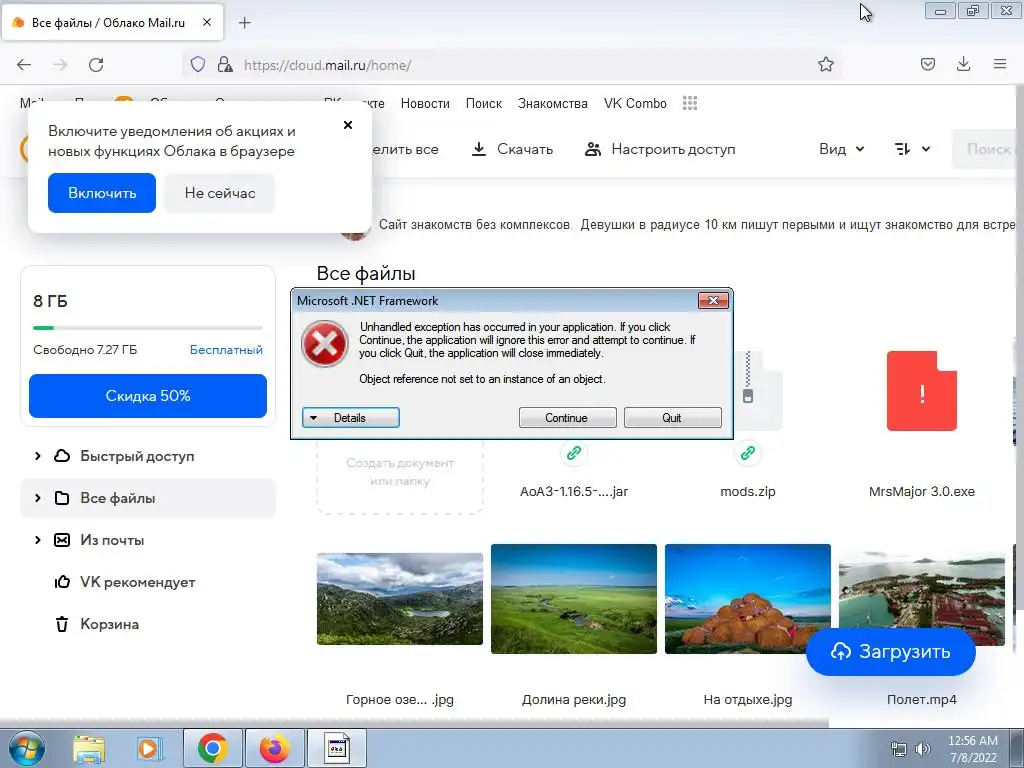Select Быстрый доступ in sidebar

pos(137,456)
